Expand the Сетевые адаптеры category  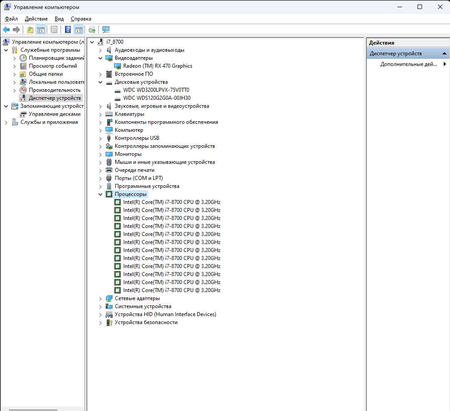(100, 298)
